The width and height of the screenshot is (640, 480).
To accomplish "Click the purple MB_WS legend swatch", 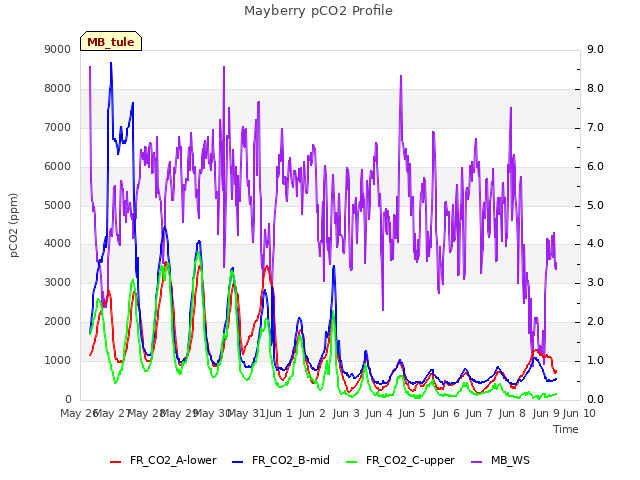I will click(x=476, y=462).
